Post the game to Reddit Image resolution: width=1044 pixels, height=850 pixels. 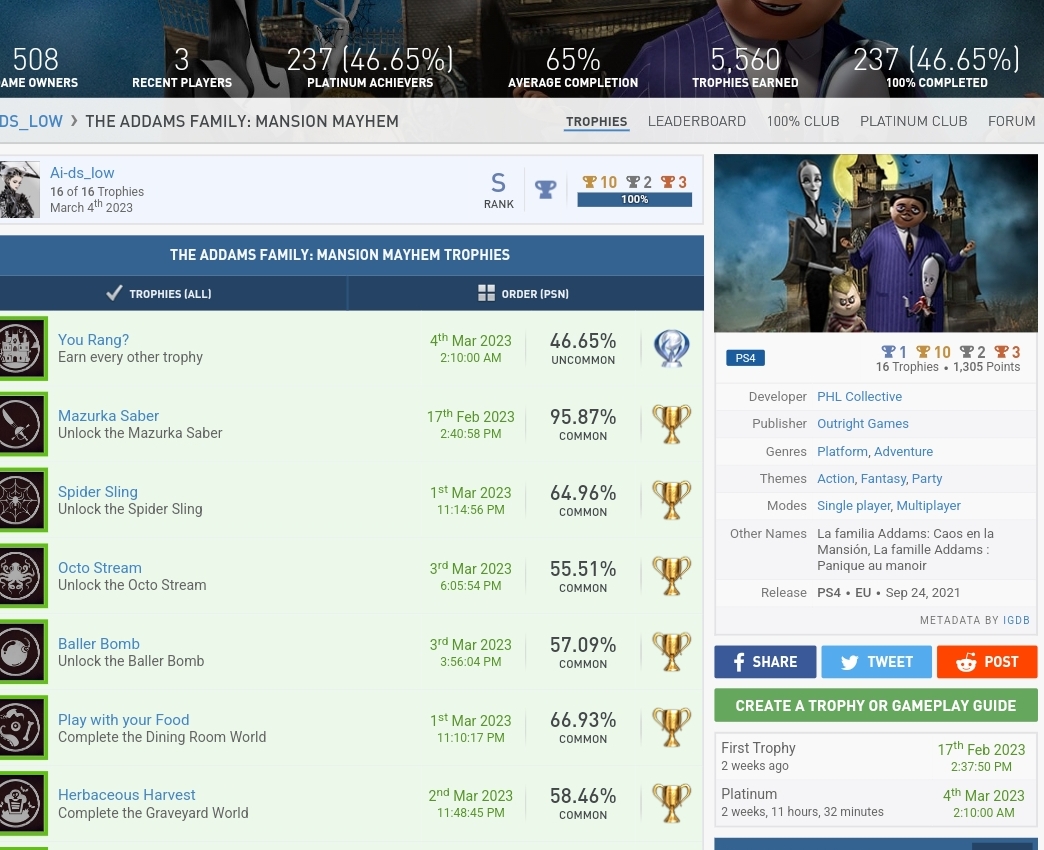[x=987, y=662]
